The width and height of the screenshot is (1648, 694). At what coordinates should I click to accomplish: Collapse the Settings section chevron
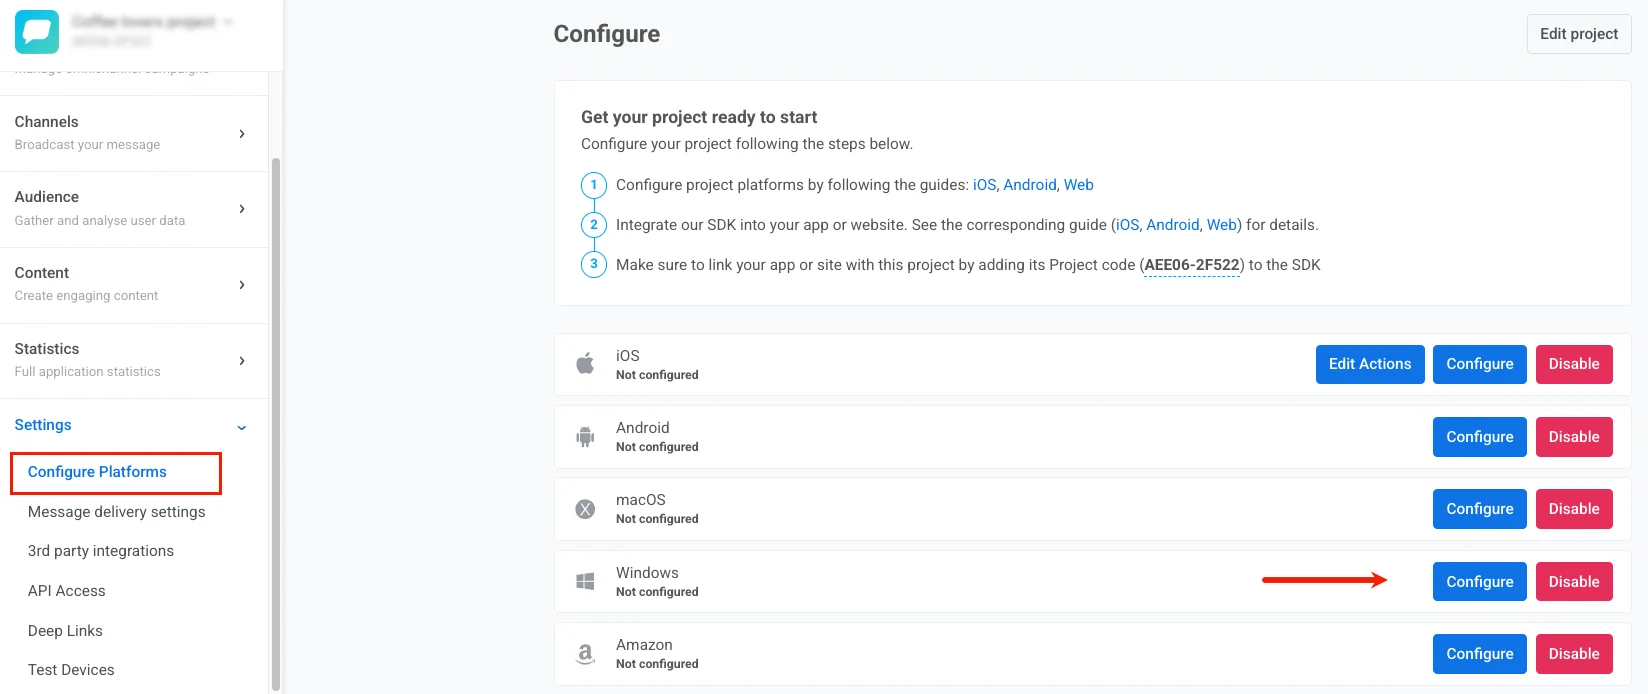tap(242, 428)
